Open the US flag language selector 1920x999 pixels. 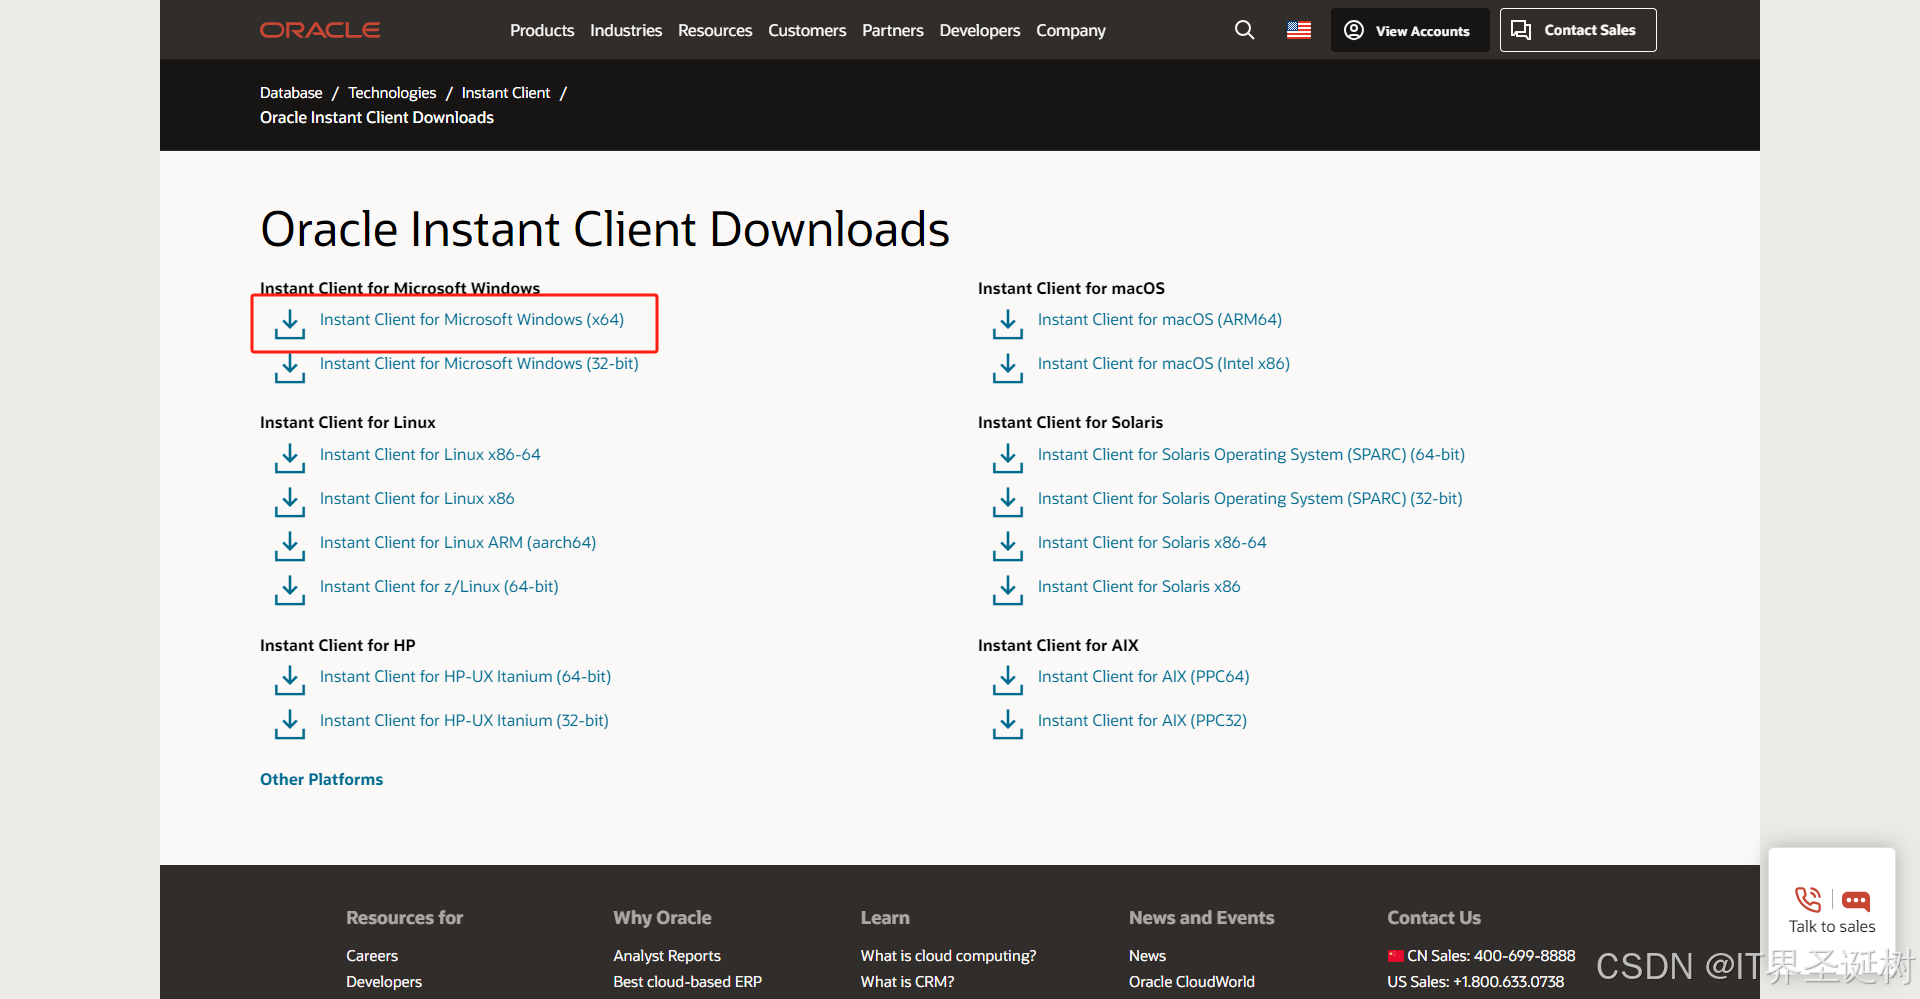[x=1298, y=30]
